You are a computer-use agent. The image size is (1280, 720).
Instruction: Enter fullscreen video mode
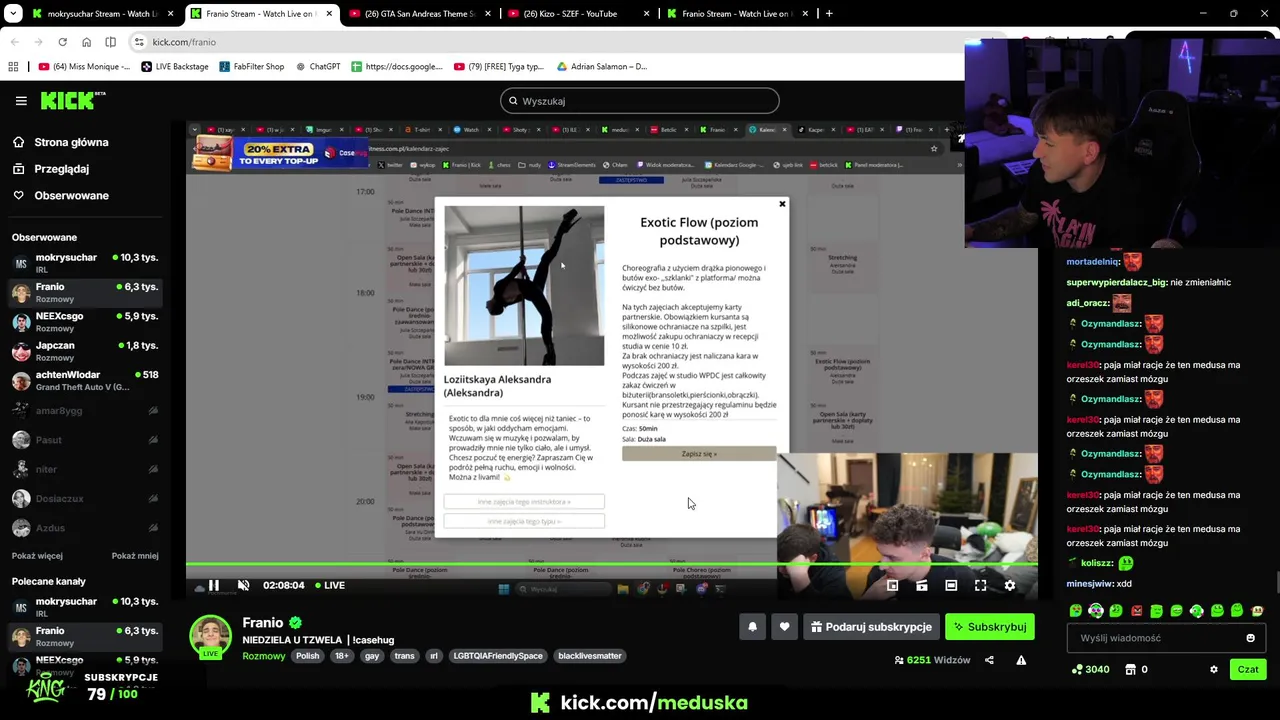pyautogui.click(x=980, y=585)
